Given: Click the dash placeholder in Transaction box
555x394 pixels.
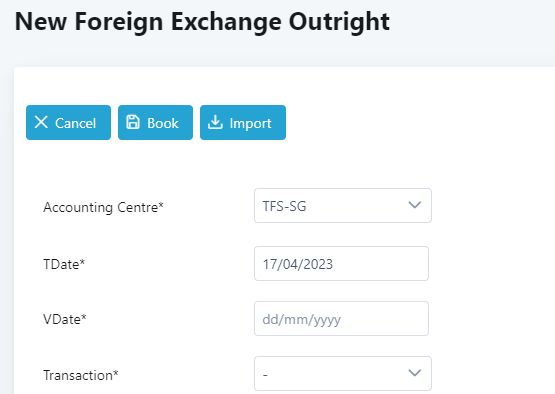Looking at the screenshot, I should (x=265, y=375).
